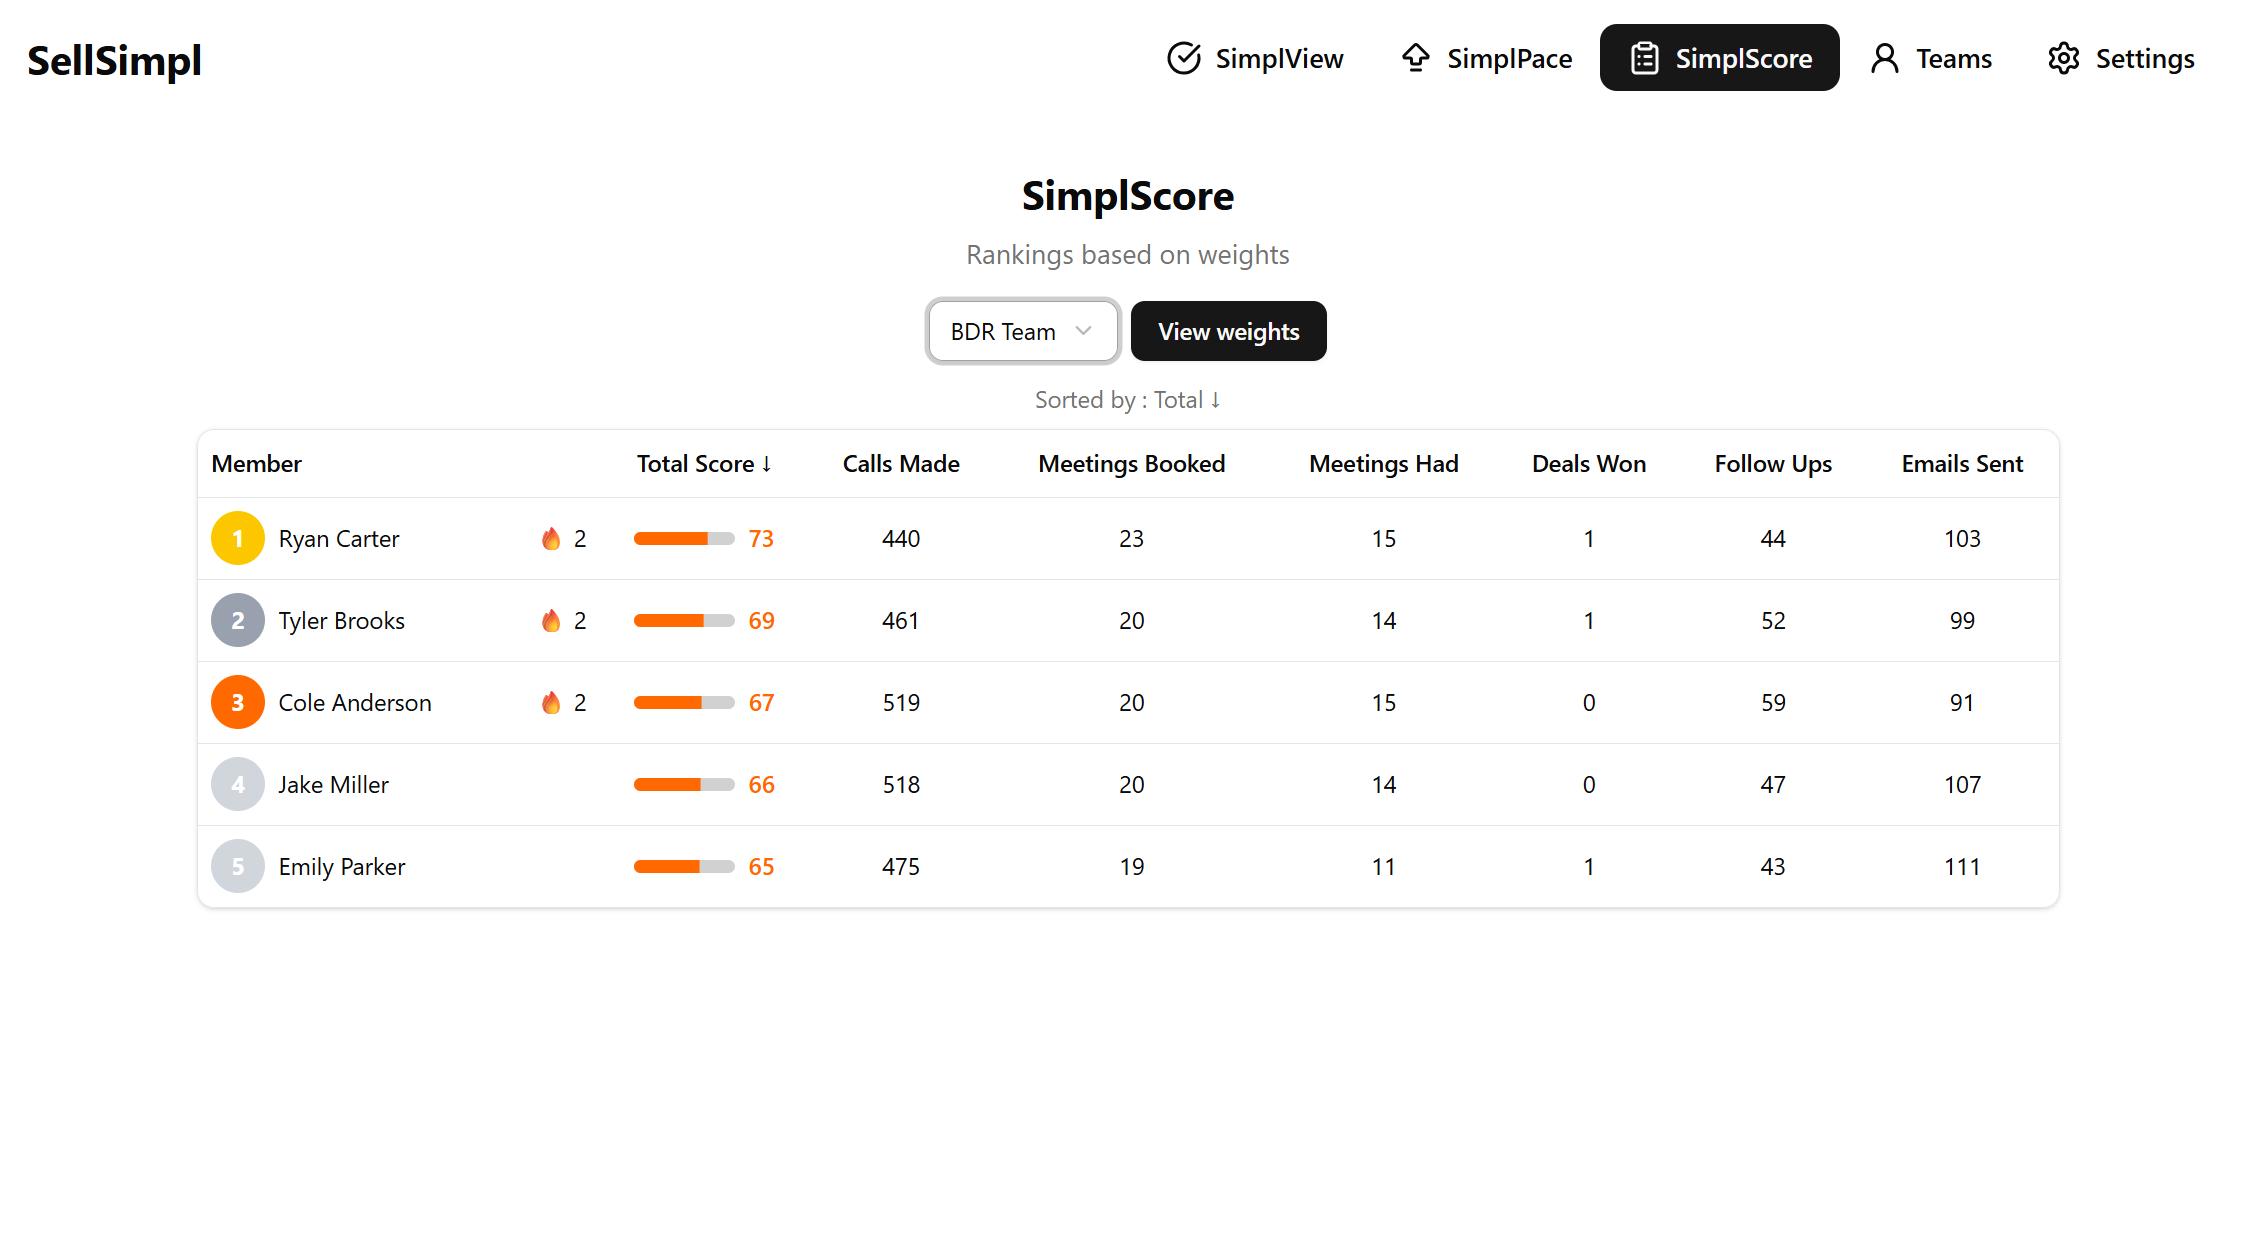Select the SimplScore navigation tab
The width and height of the screenshot is (2250, 1234).
(x=1719, y=58)
